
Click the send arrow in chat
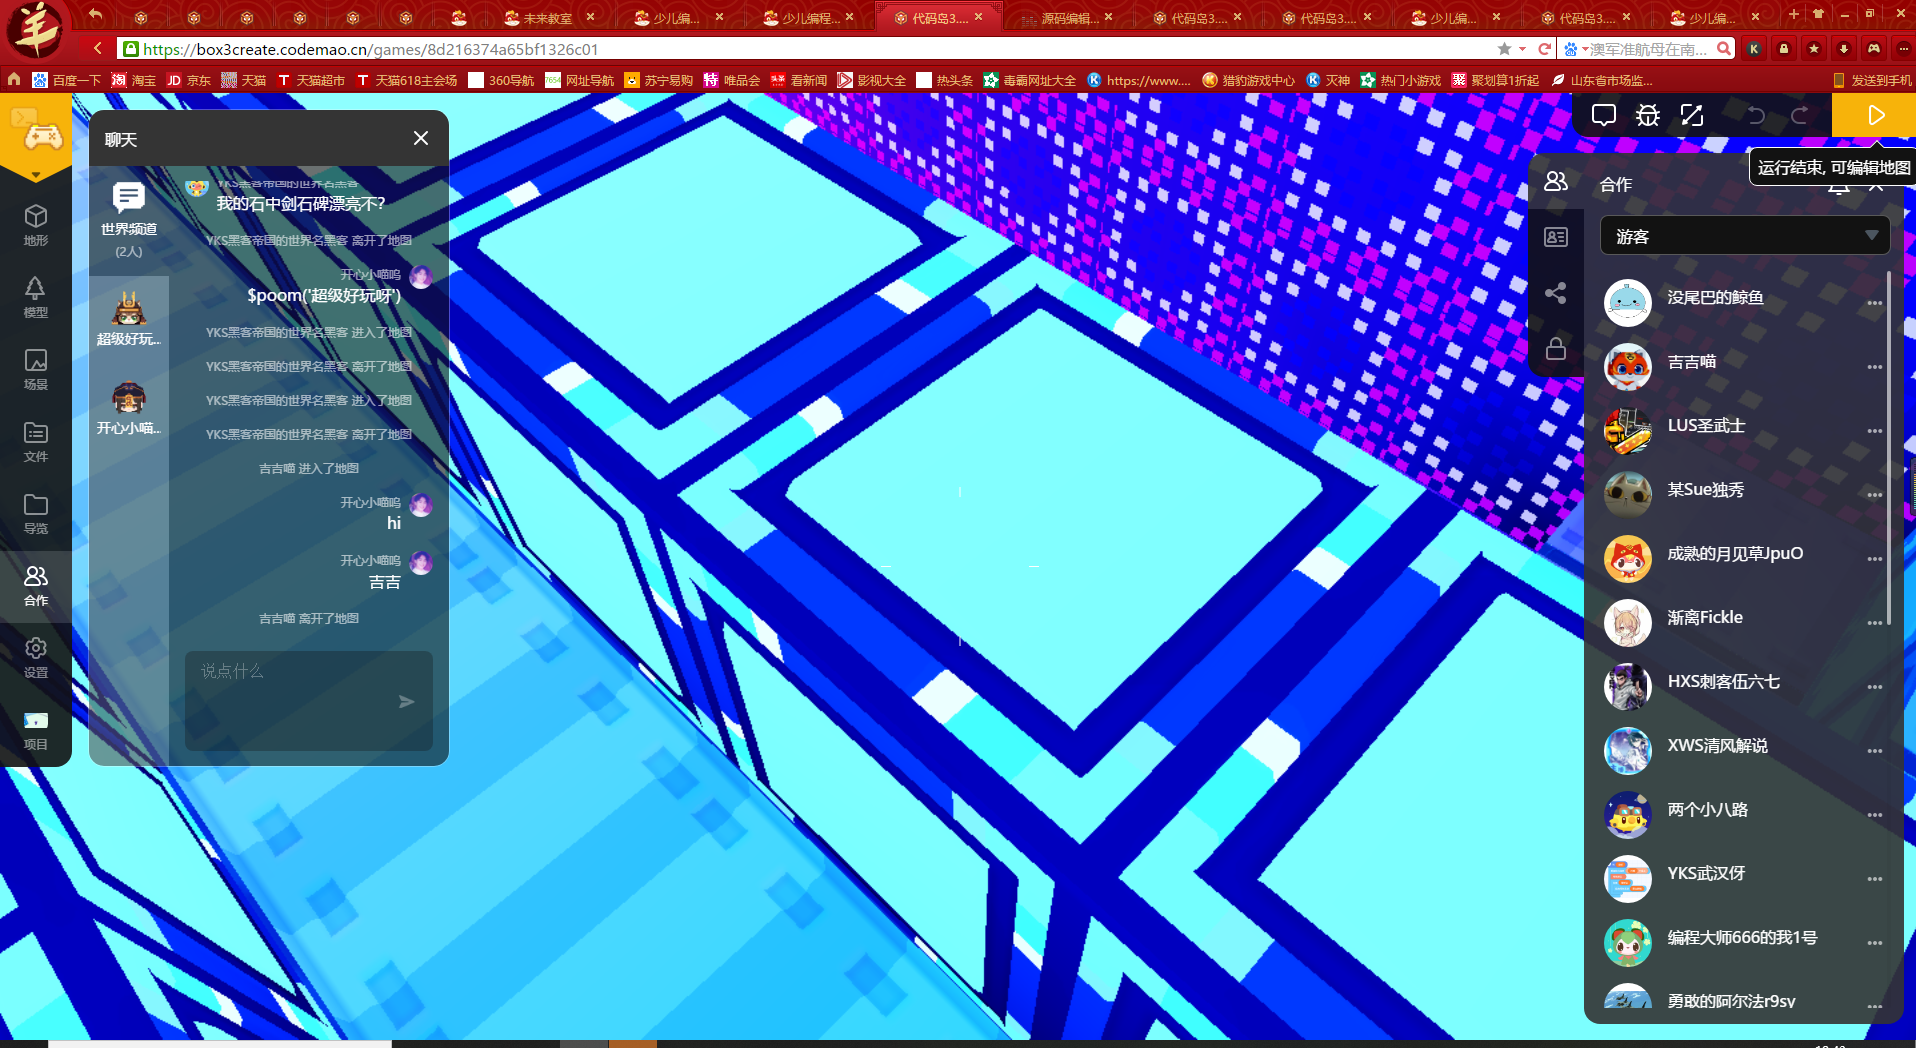(406, 702)
